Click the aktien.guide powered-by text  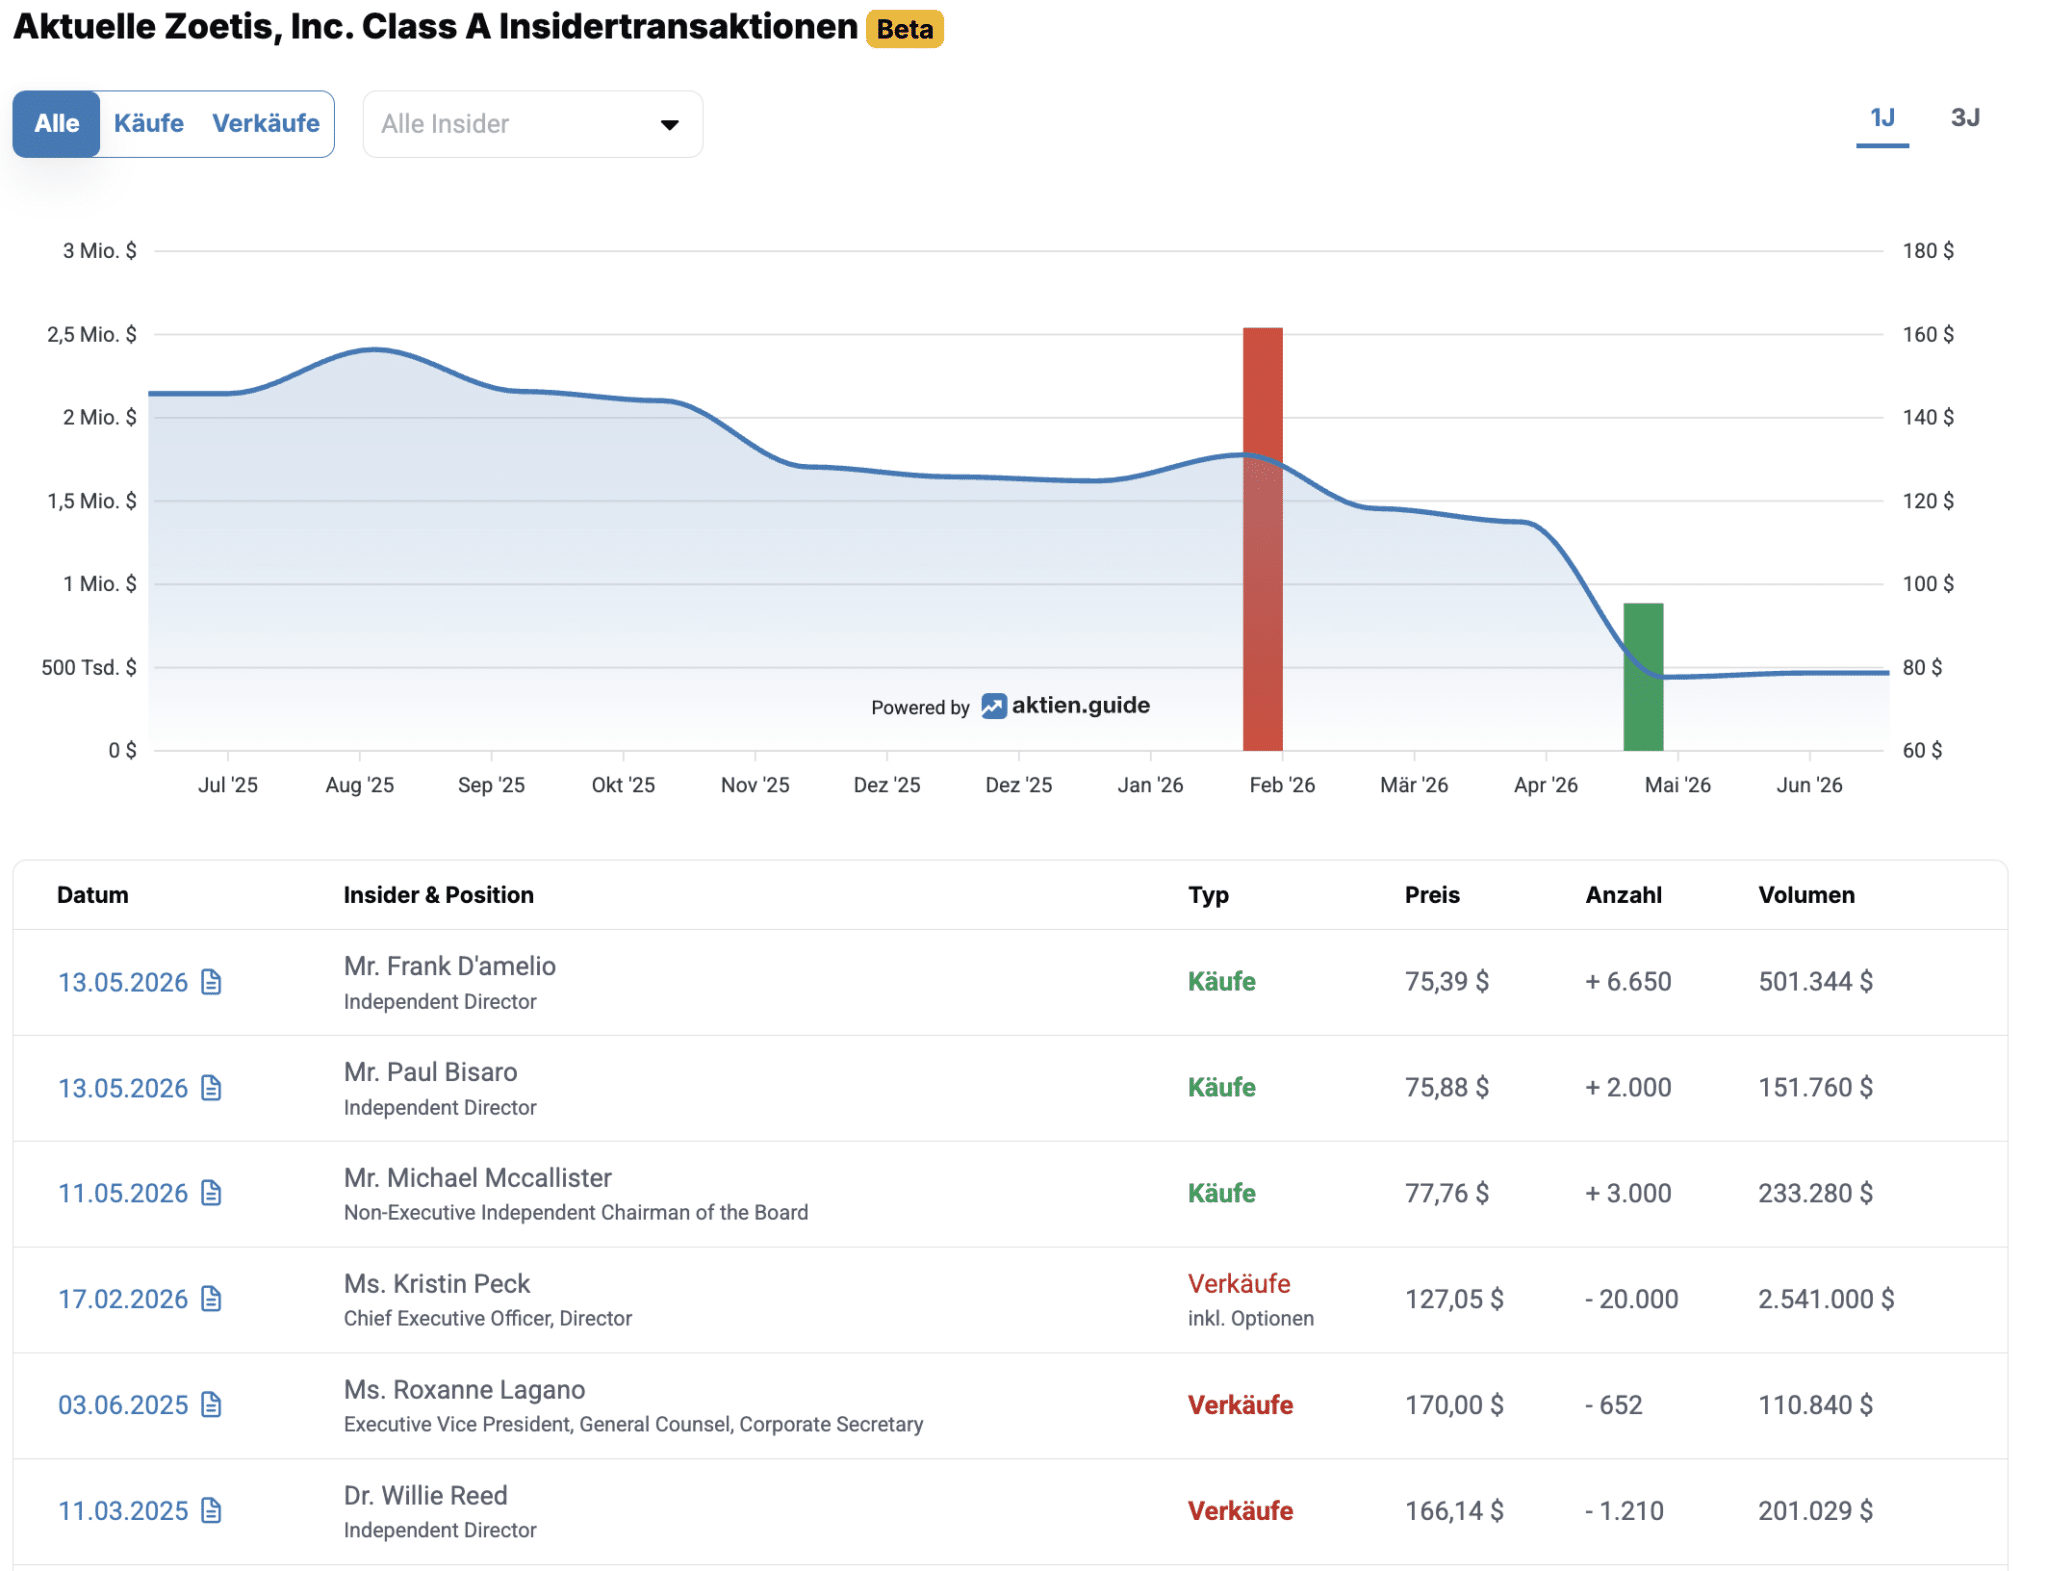pos(1080,706)
